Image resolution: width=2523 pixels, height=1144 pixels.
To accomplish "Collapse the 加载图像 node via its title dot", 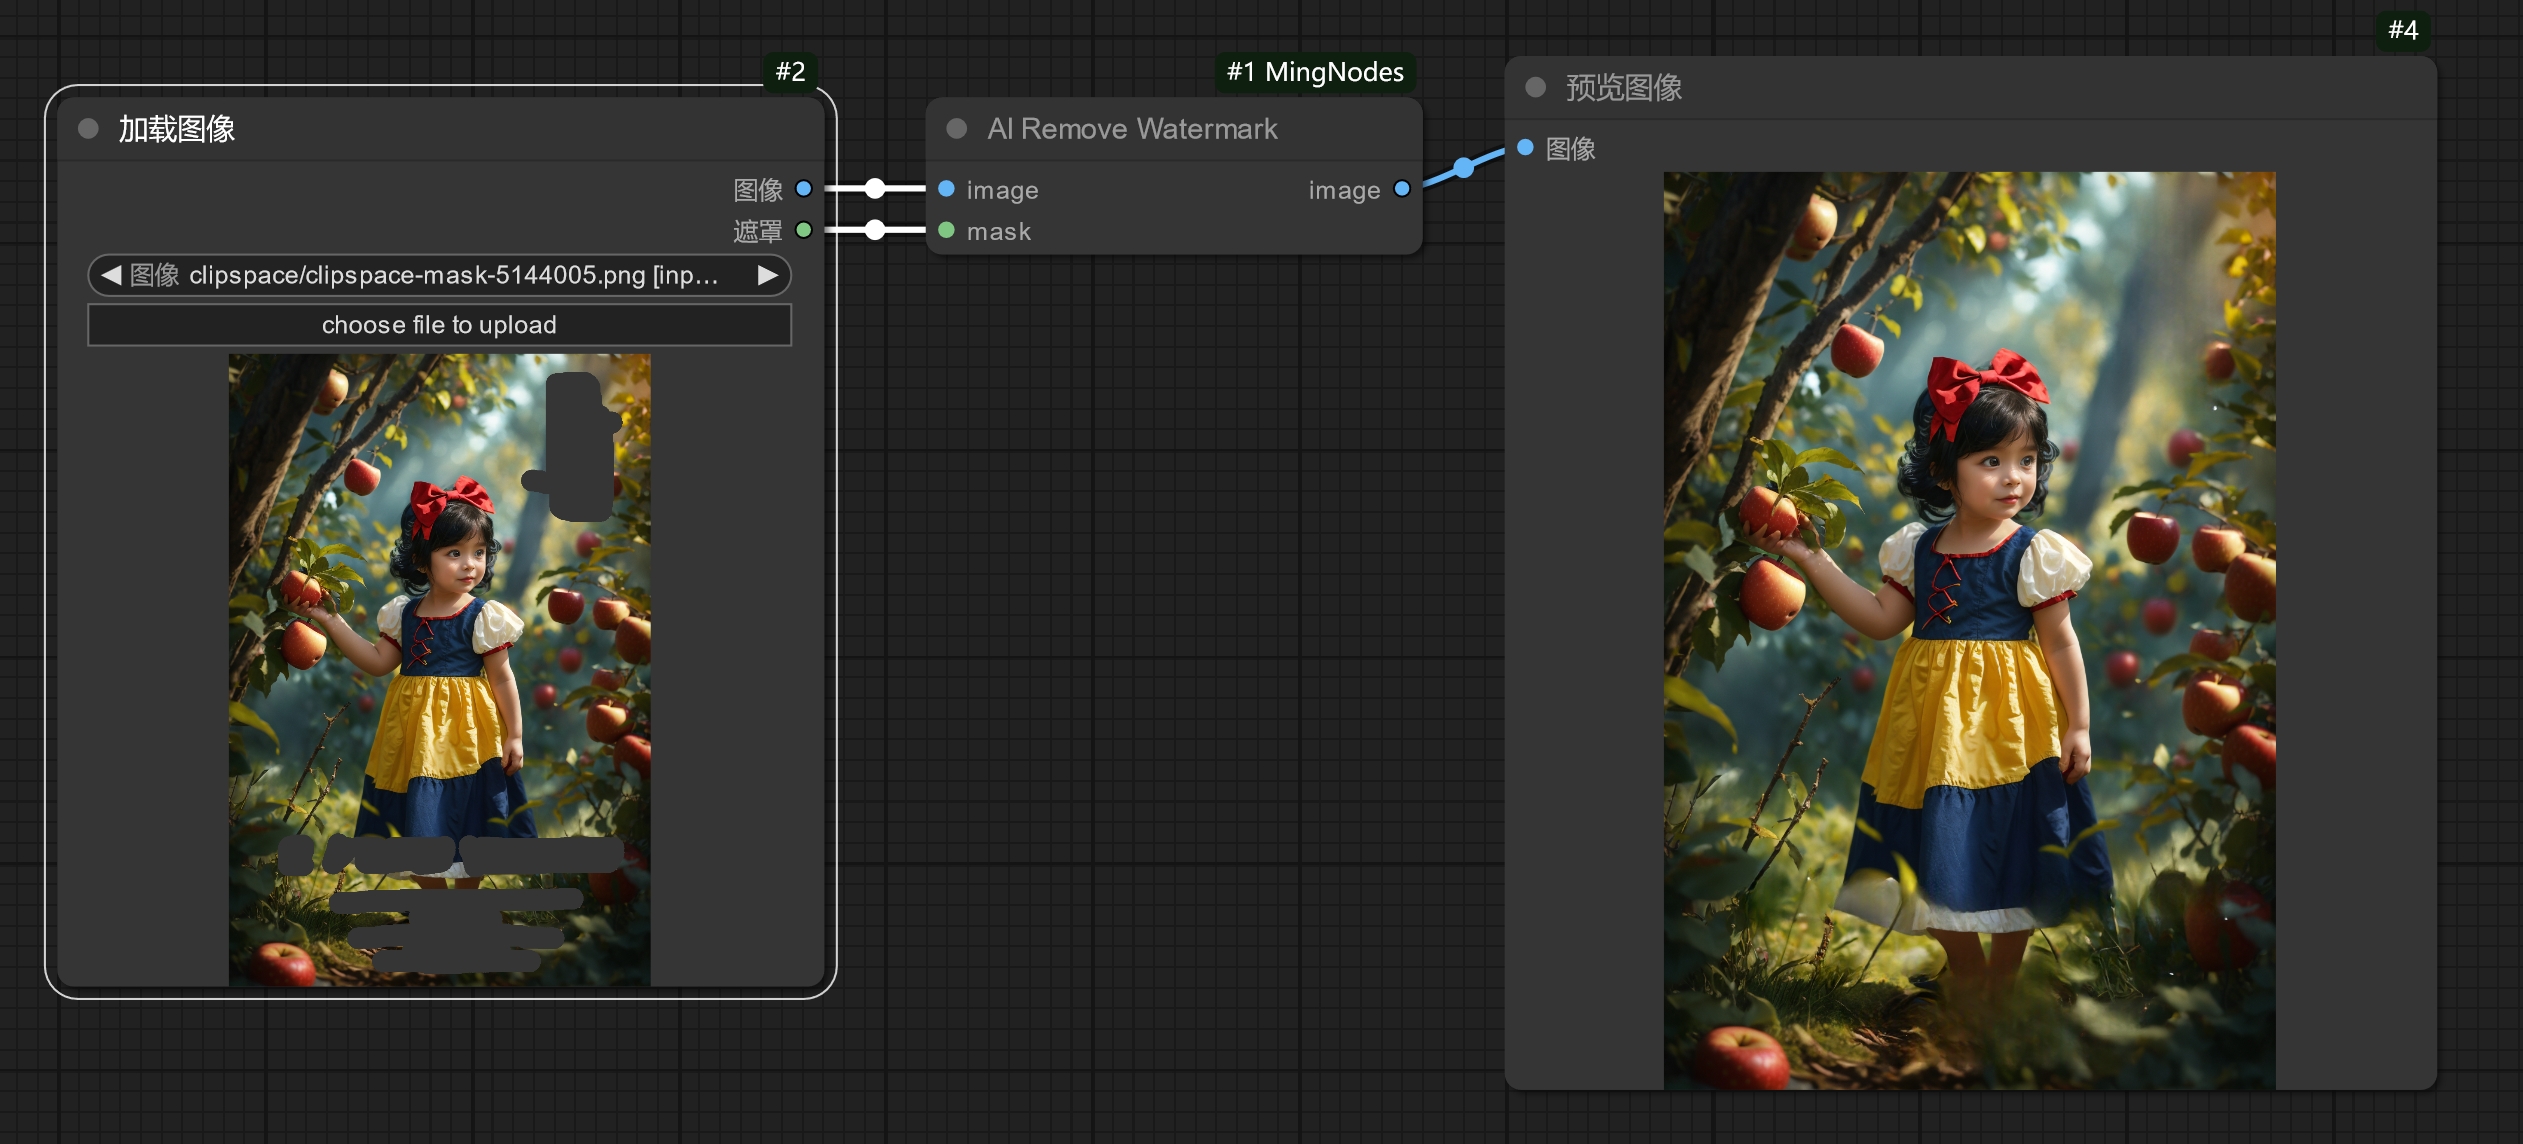I will [x=88, y=129].
